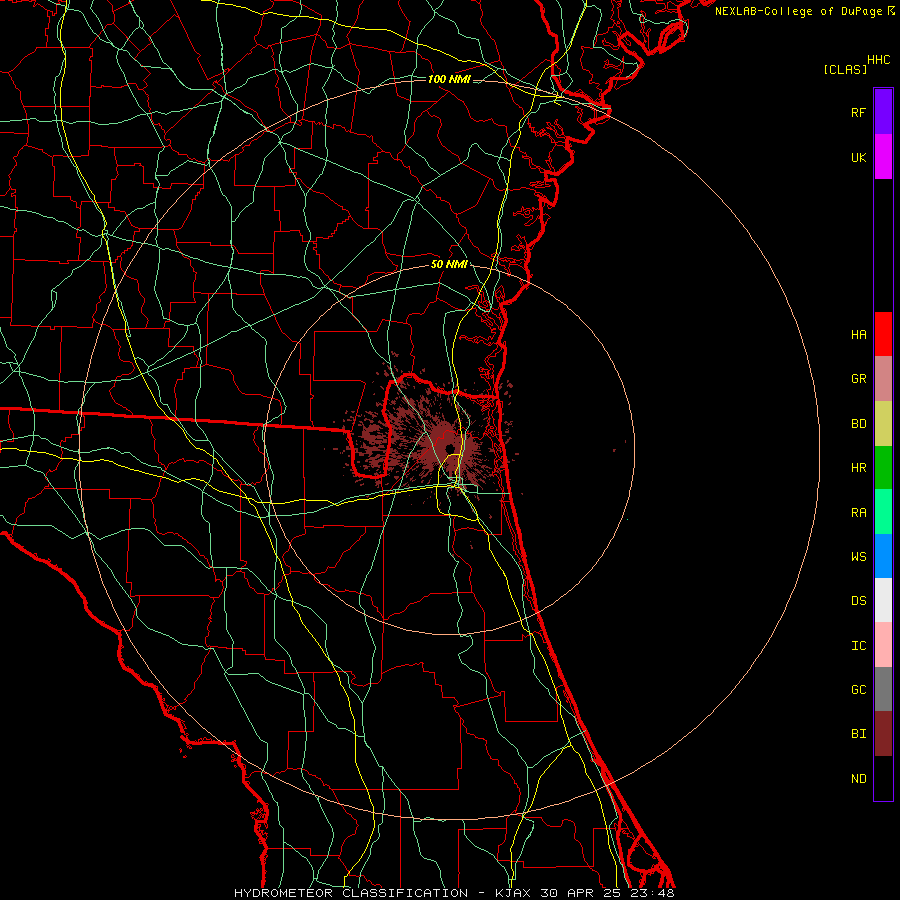The height and width of the screenshot is (900, 900).
Task: Click the DS legend label
Action: (858, 601)
